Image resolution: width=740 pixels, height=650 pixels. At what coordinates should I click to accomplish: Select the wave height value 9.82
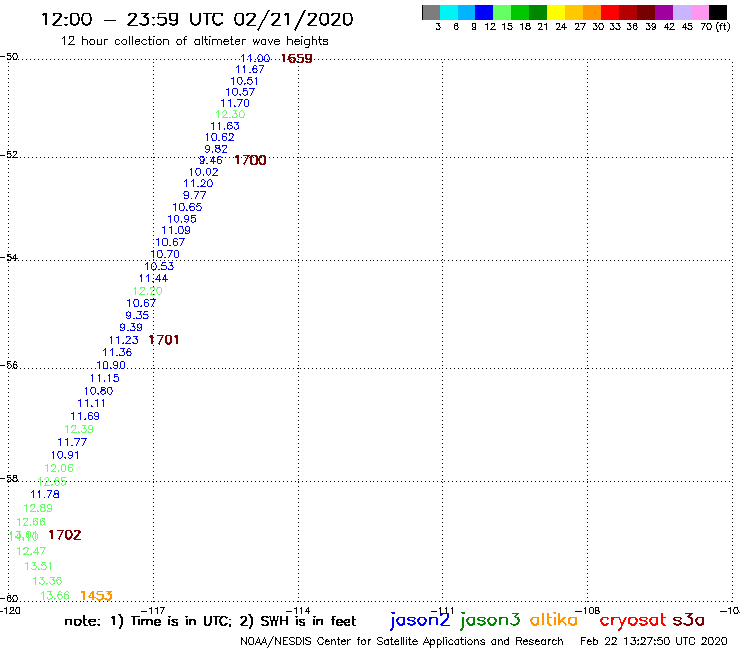(x=216, y=149)
